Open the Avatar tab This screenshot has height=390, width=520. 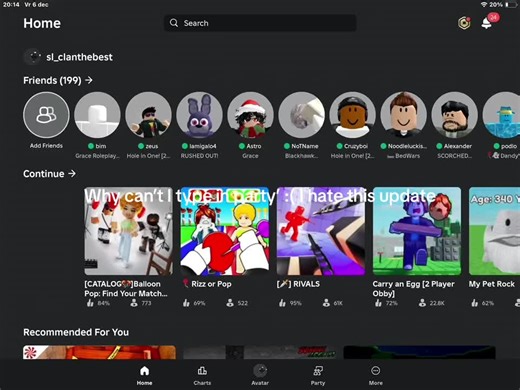tap(260, 375)
